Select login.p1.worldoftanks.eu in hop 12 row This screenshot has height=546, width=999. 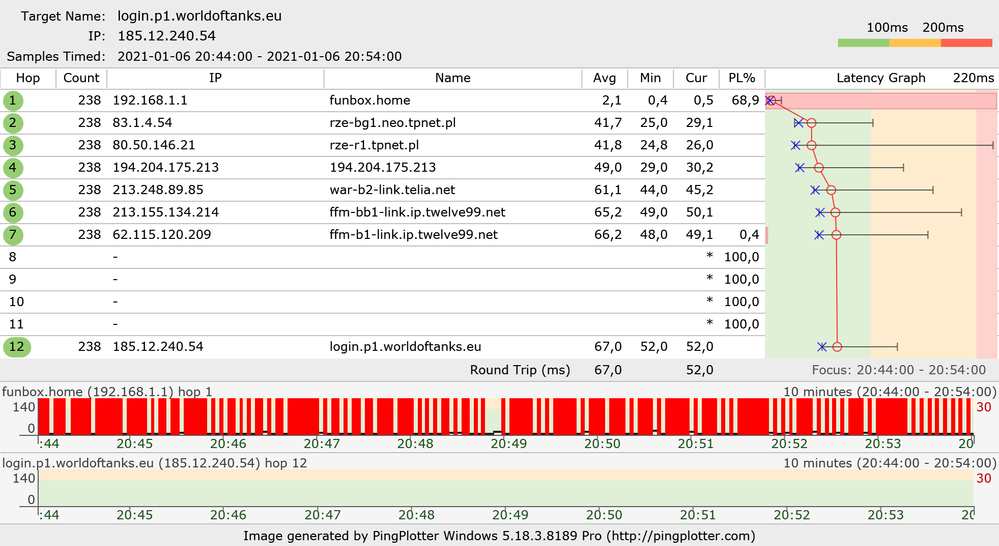(405, 347)
